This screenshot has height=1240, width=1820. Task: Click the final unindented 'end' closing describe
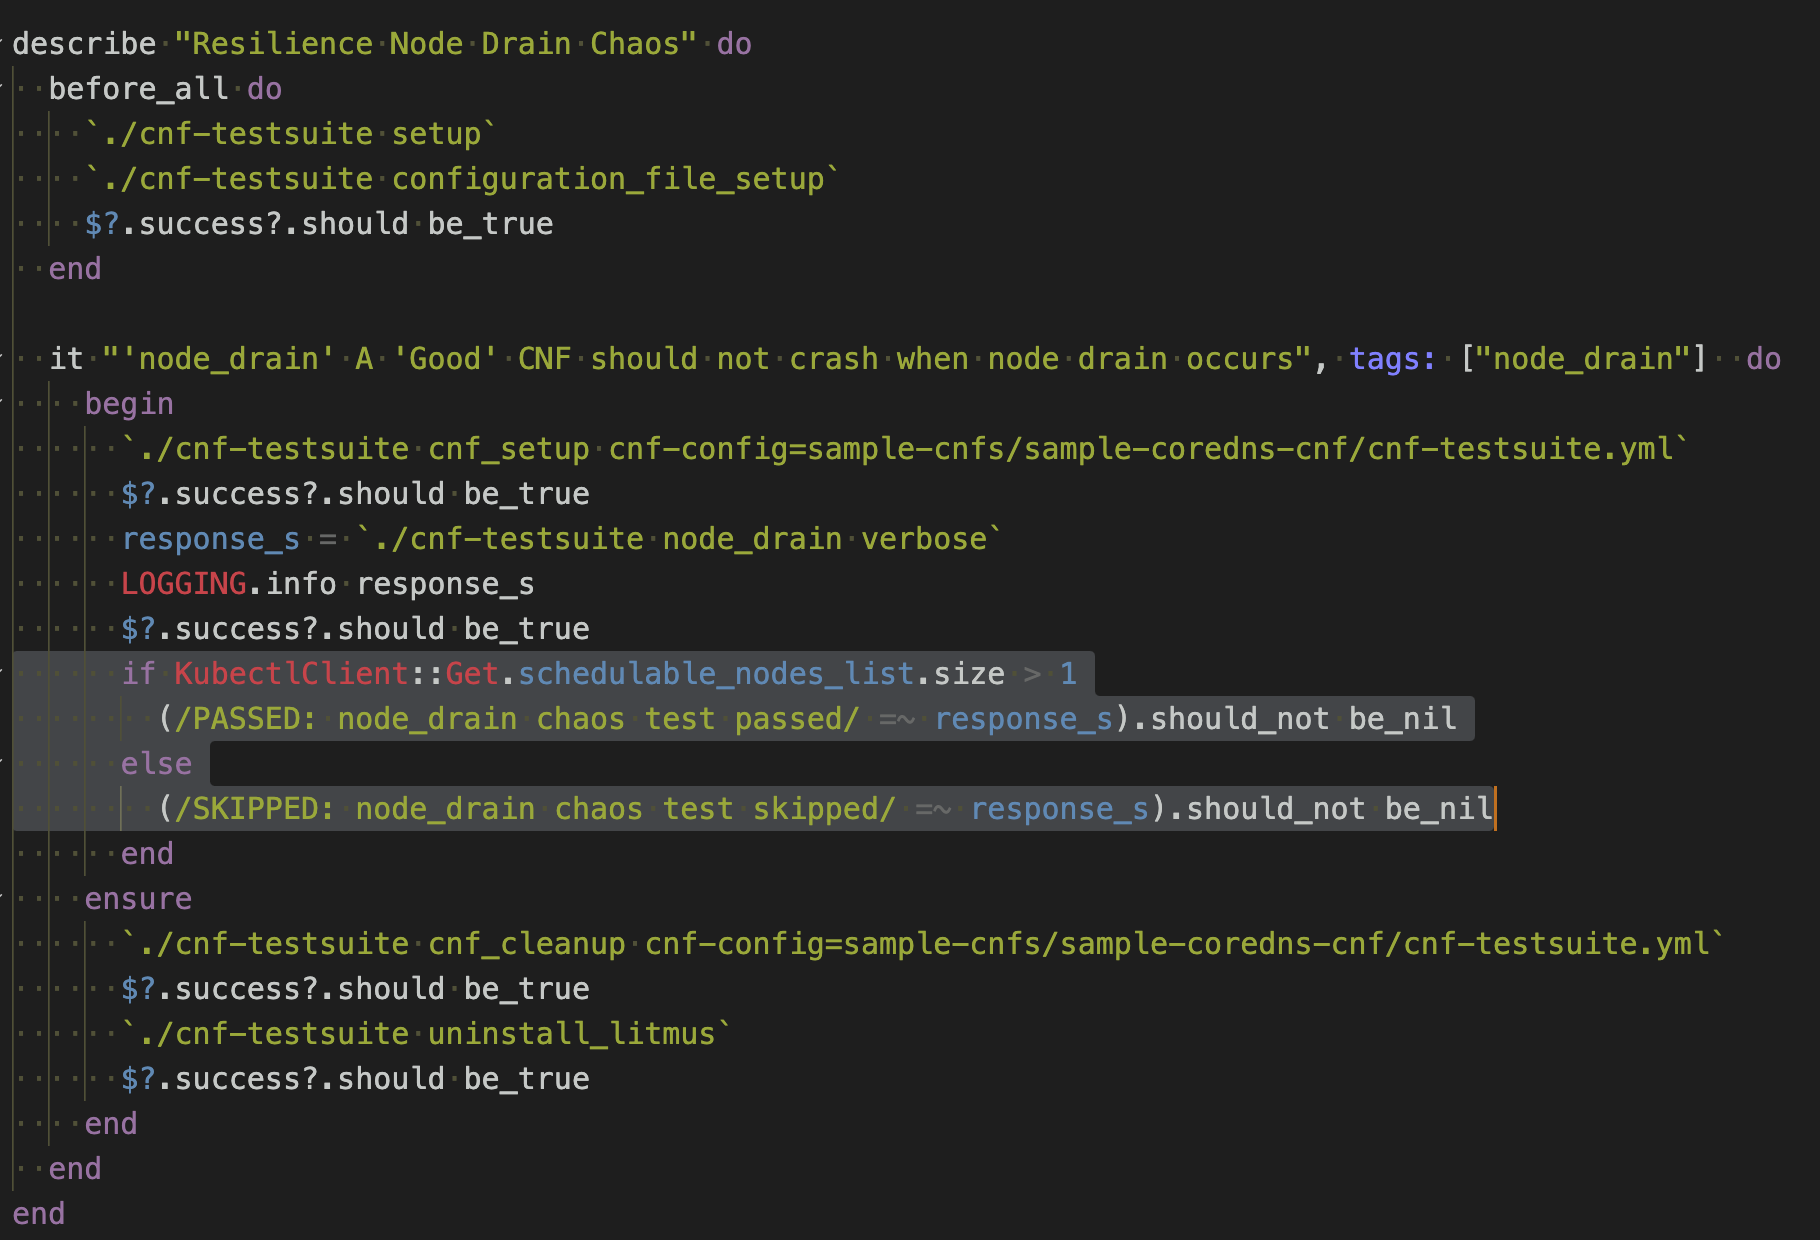click(x=39, y=1214)
